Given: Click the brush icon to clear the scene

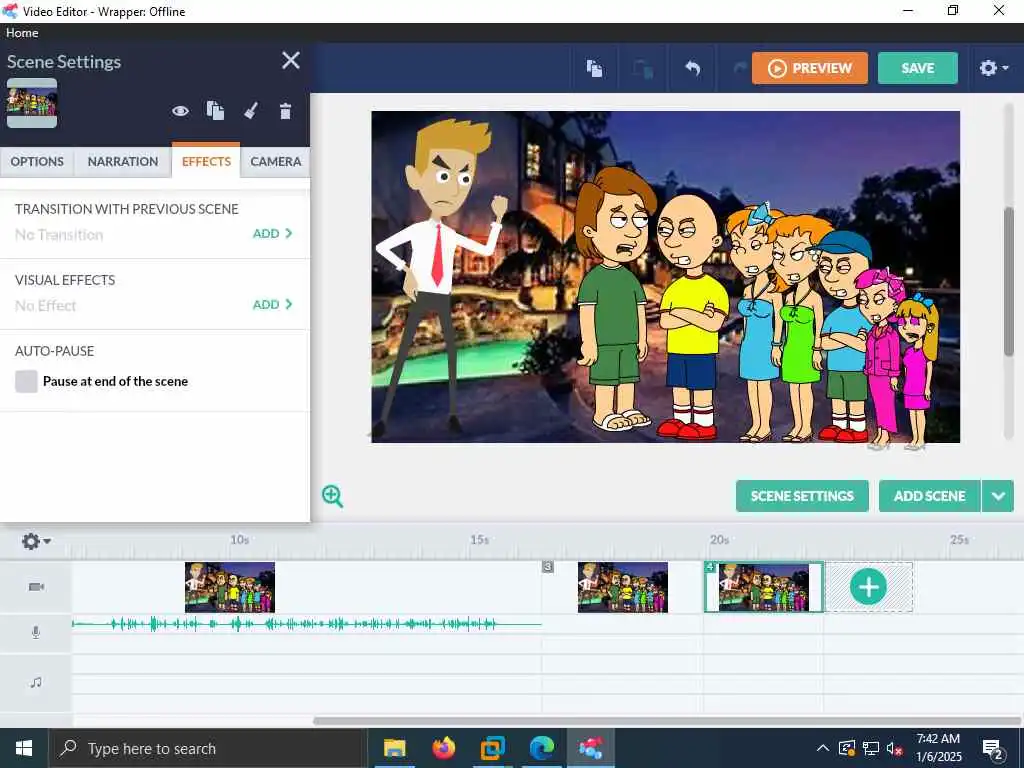Looking at the screenshot, I should pos(251,111).
